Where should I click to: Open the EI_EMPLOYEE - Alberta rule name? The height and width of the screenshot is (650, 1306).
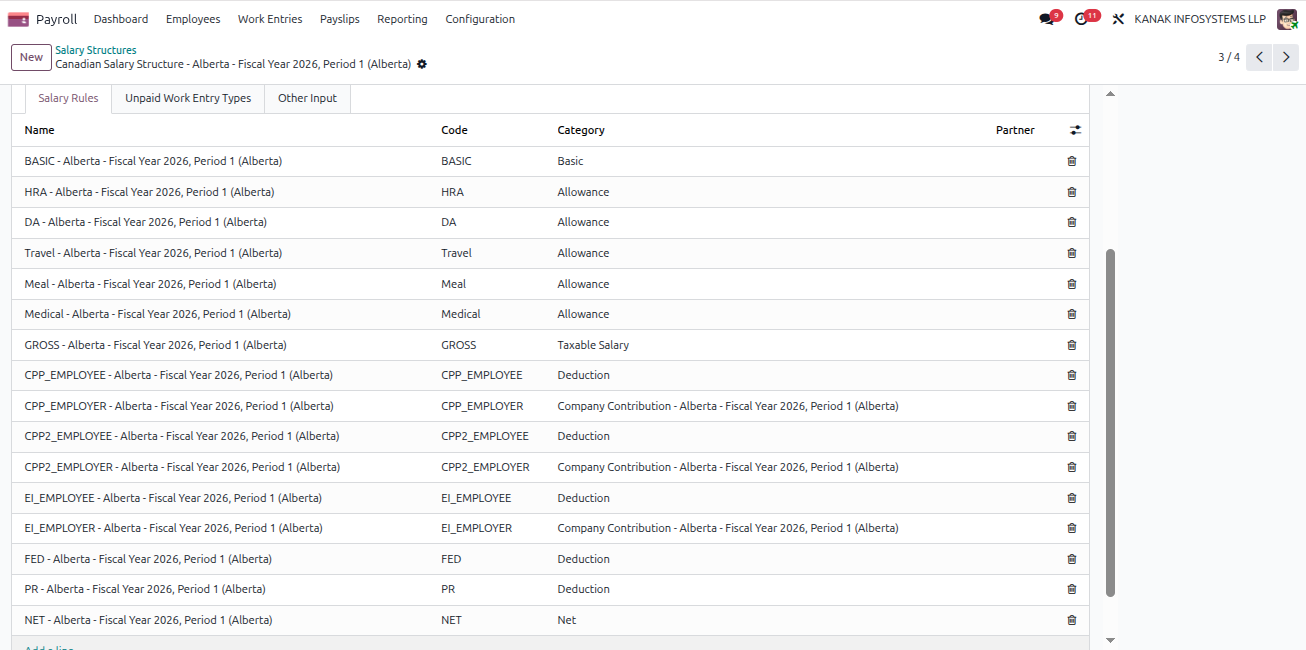click(173, 498)
